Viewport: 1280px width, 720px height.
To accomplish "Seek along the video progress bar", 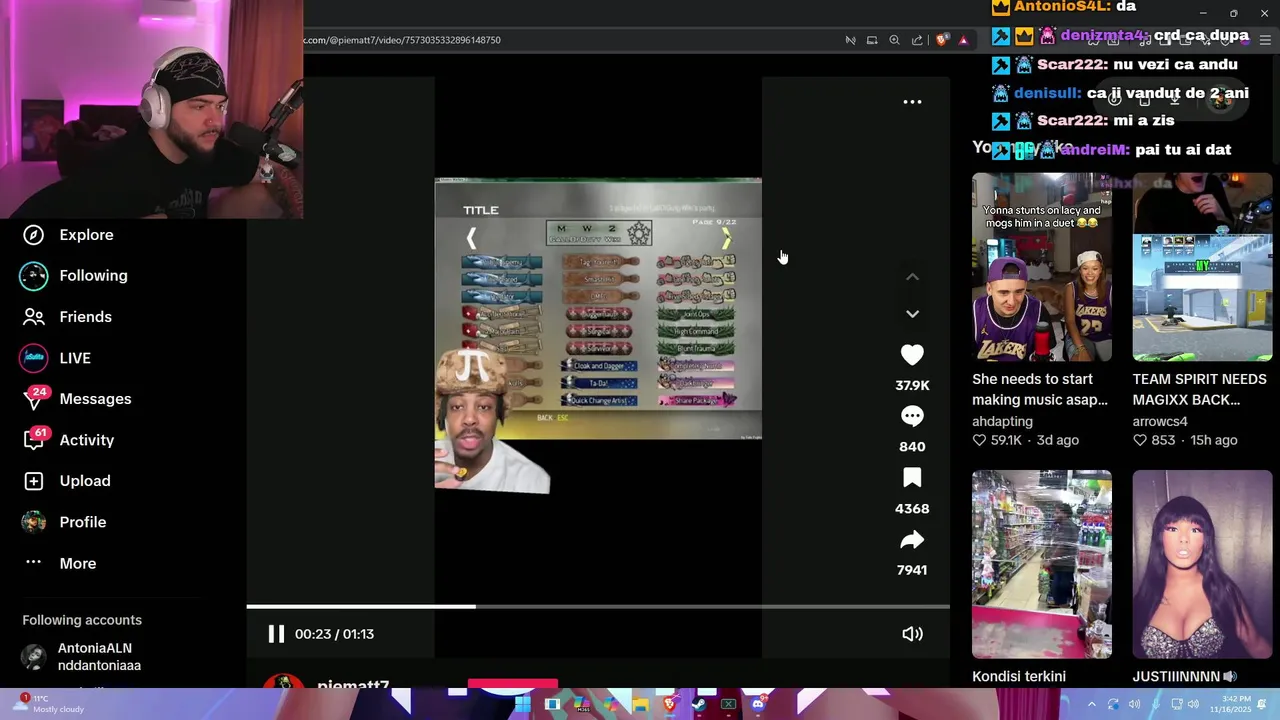I will [598, 606].
